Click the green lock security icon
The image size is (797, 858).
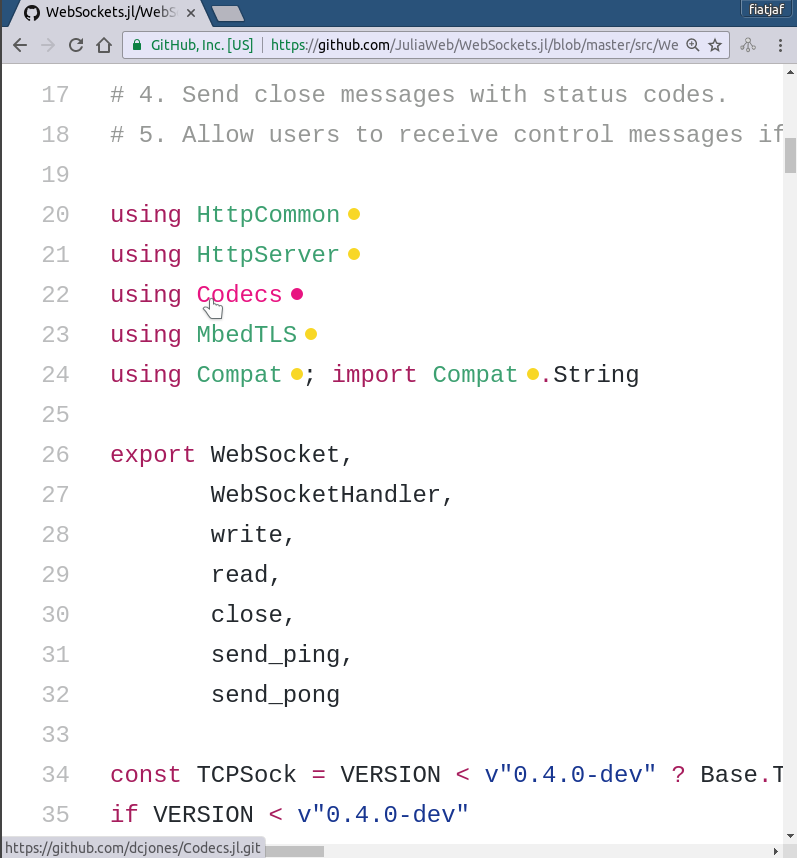click(137, 45)
